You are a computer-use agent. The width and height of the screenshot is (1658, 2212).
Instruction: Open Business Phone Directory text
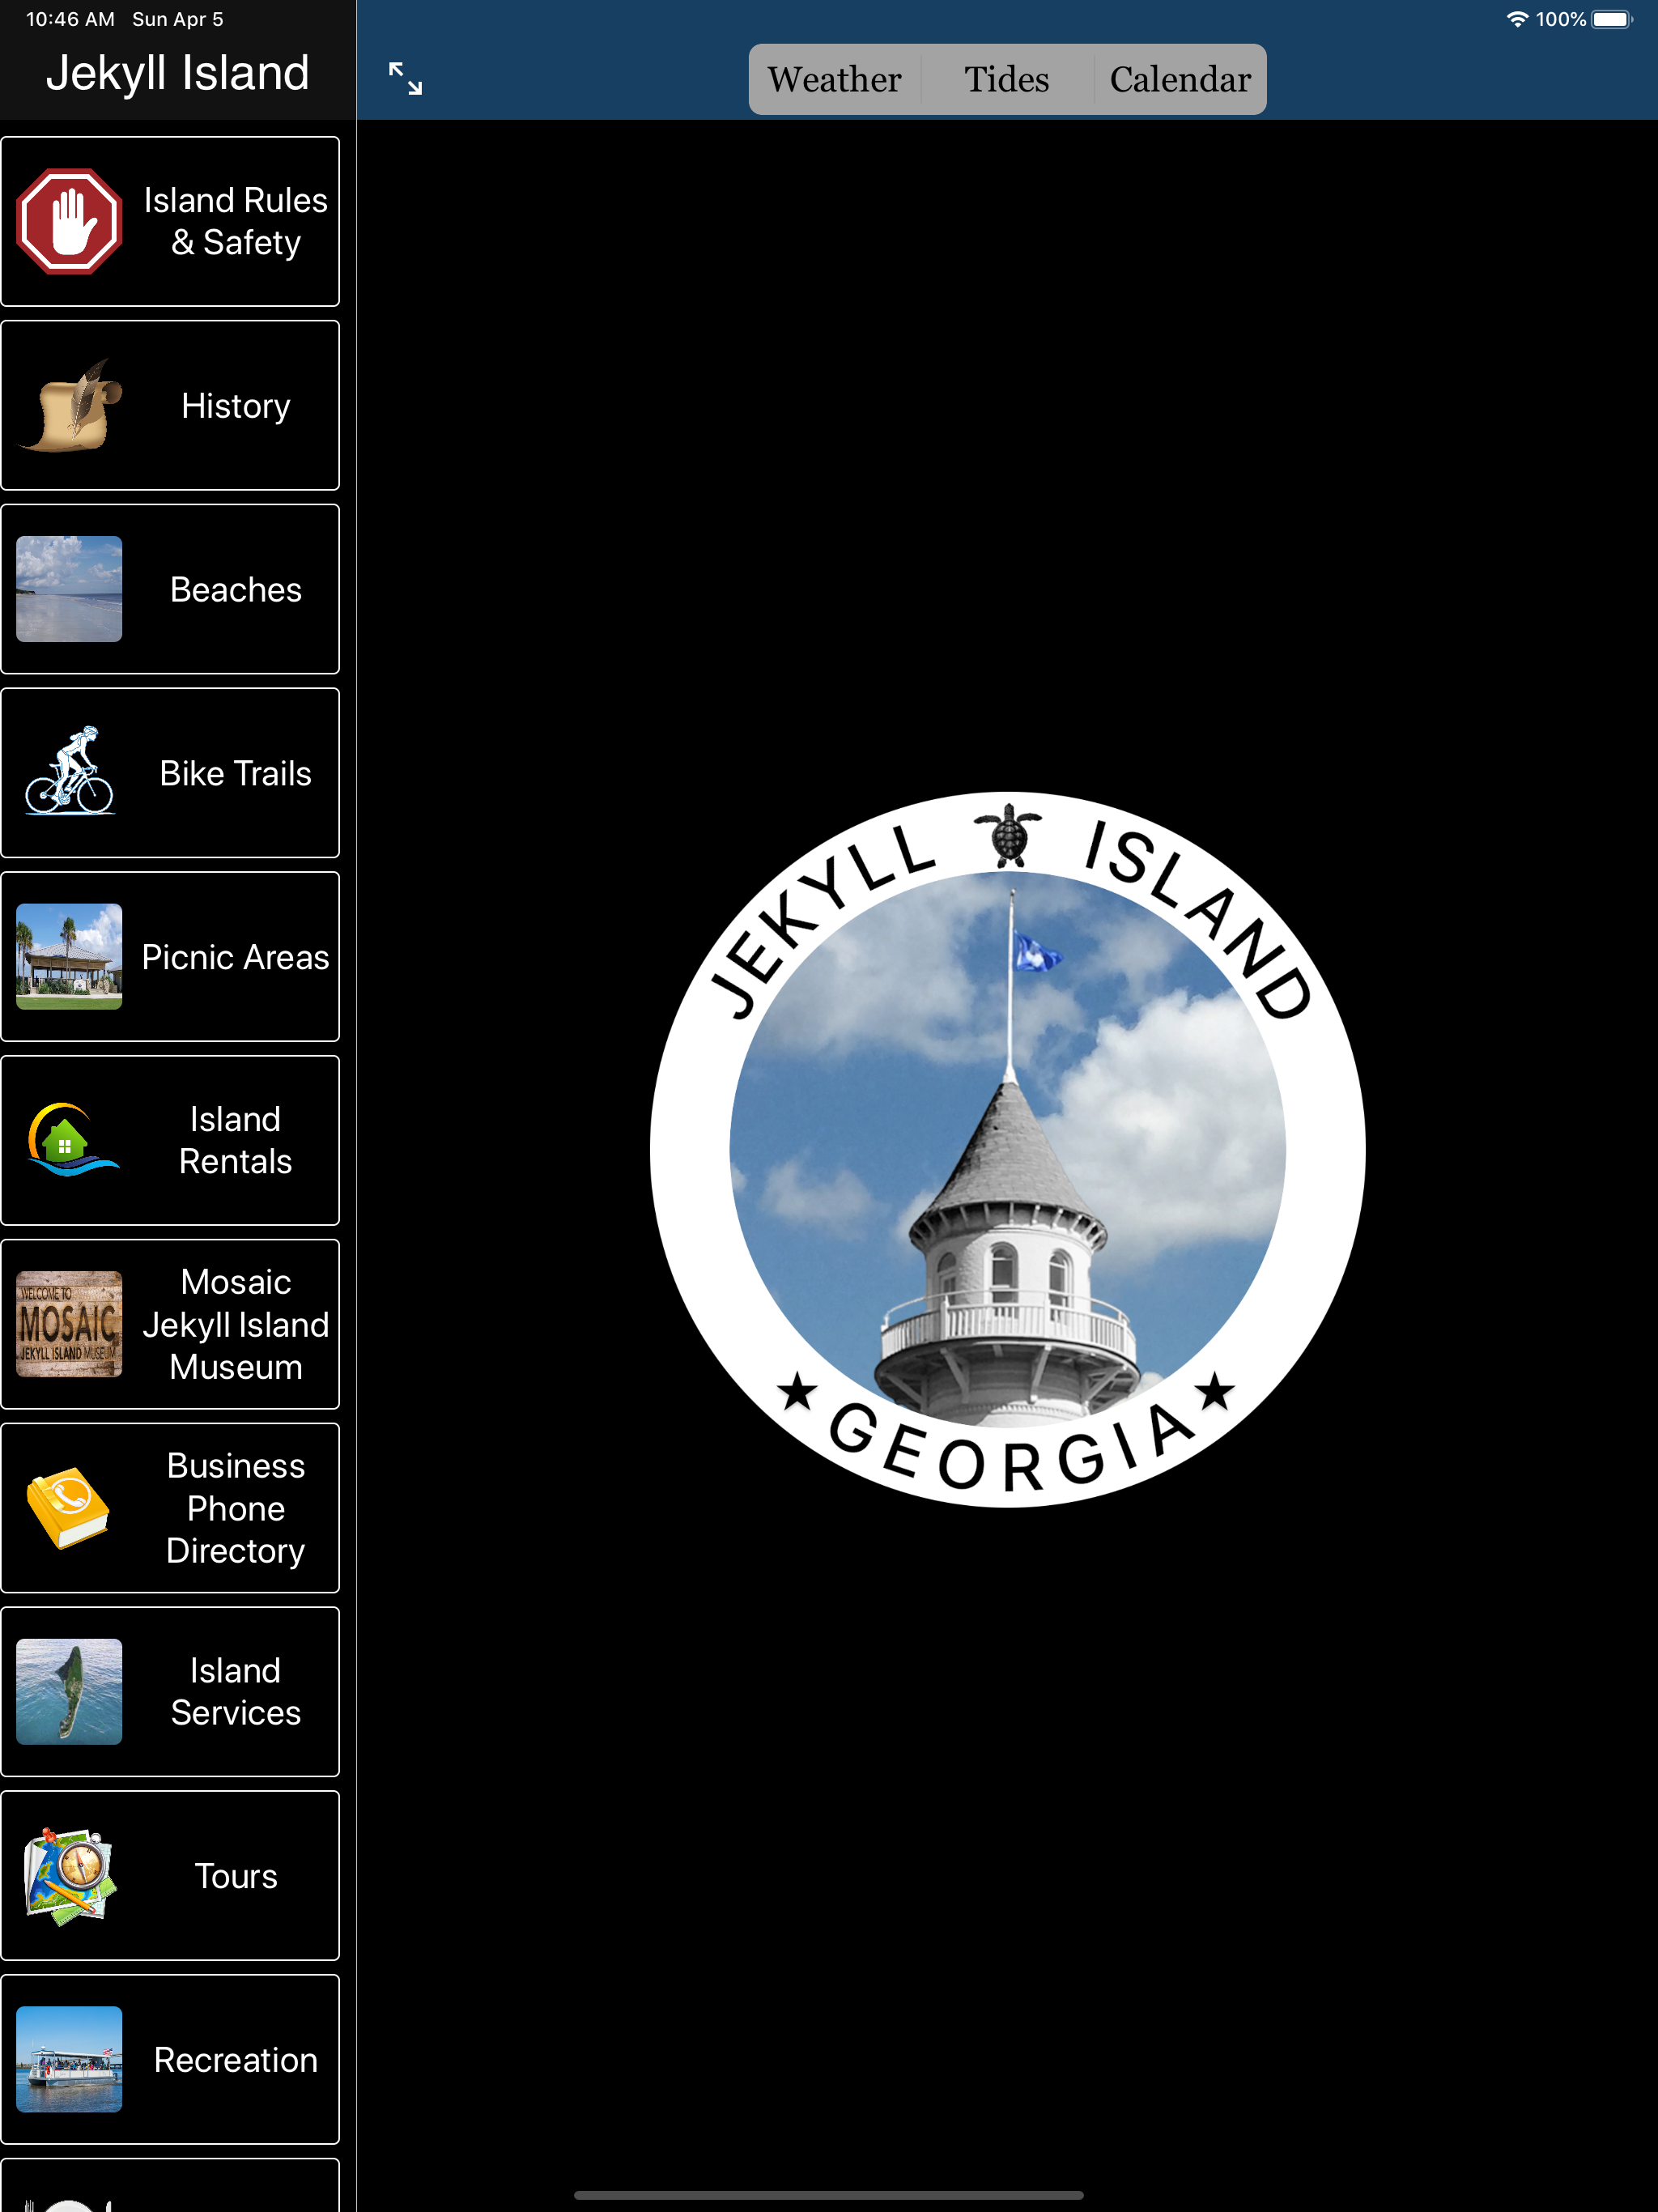click(x=236, y=1508)
